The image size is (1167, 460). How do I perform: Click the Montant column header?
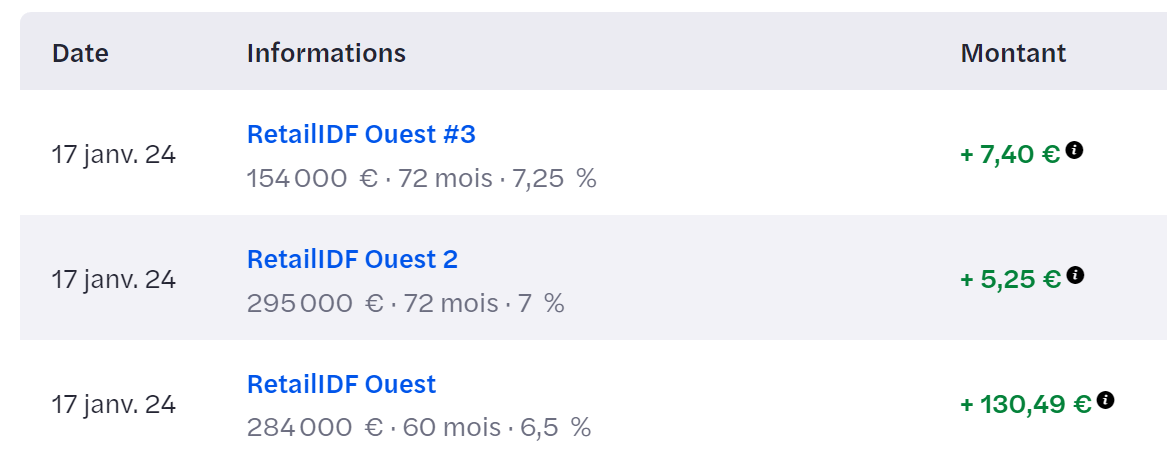pyautogui.click(x=1013, y=53)
